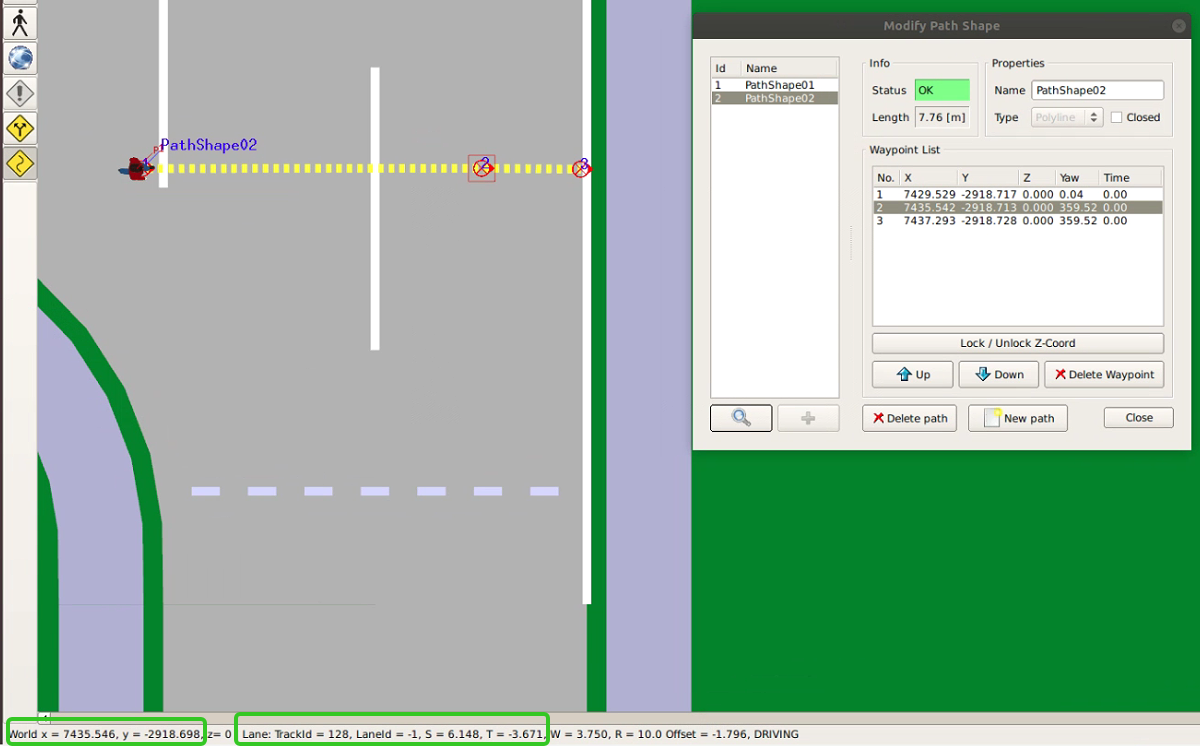This screenshot has height=746, width=1200.
Task: Select the Y-junction road sign tool
Action: click(19, 128)
